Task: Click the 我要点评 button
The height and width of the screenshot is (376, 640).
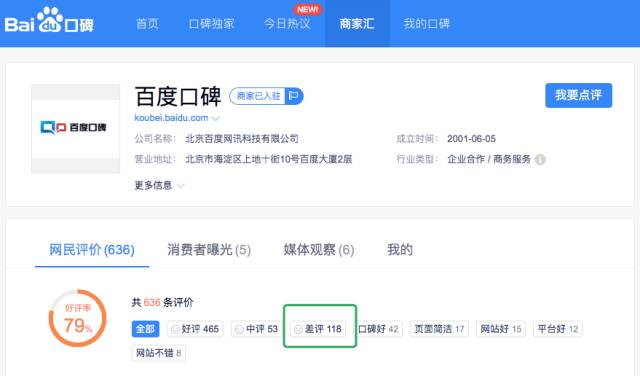Action: [578, 96]
